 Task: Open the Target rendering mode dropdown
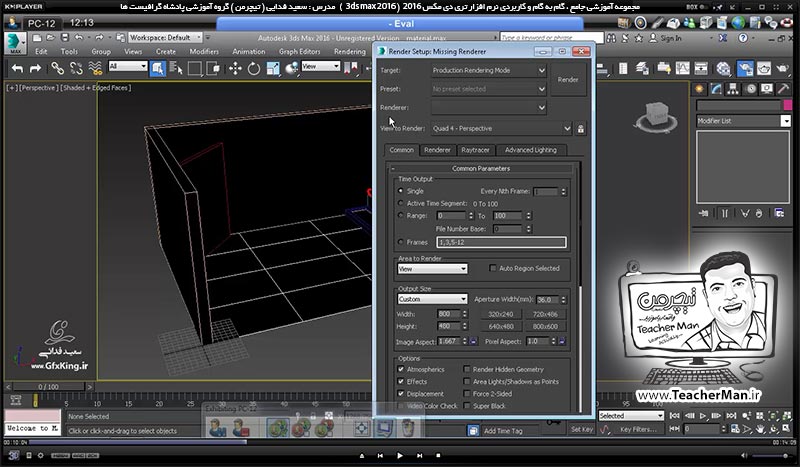point(488,70)
